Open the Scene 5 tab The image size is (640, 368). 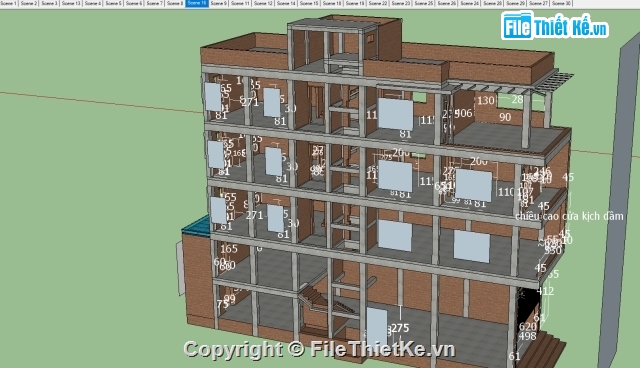coord(113,3)
